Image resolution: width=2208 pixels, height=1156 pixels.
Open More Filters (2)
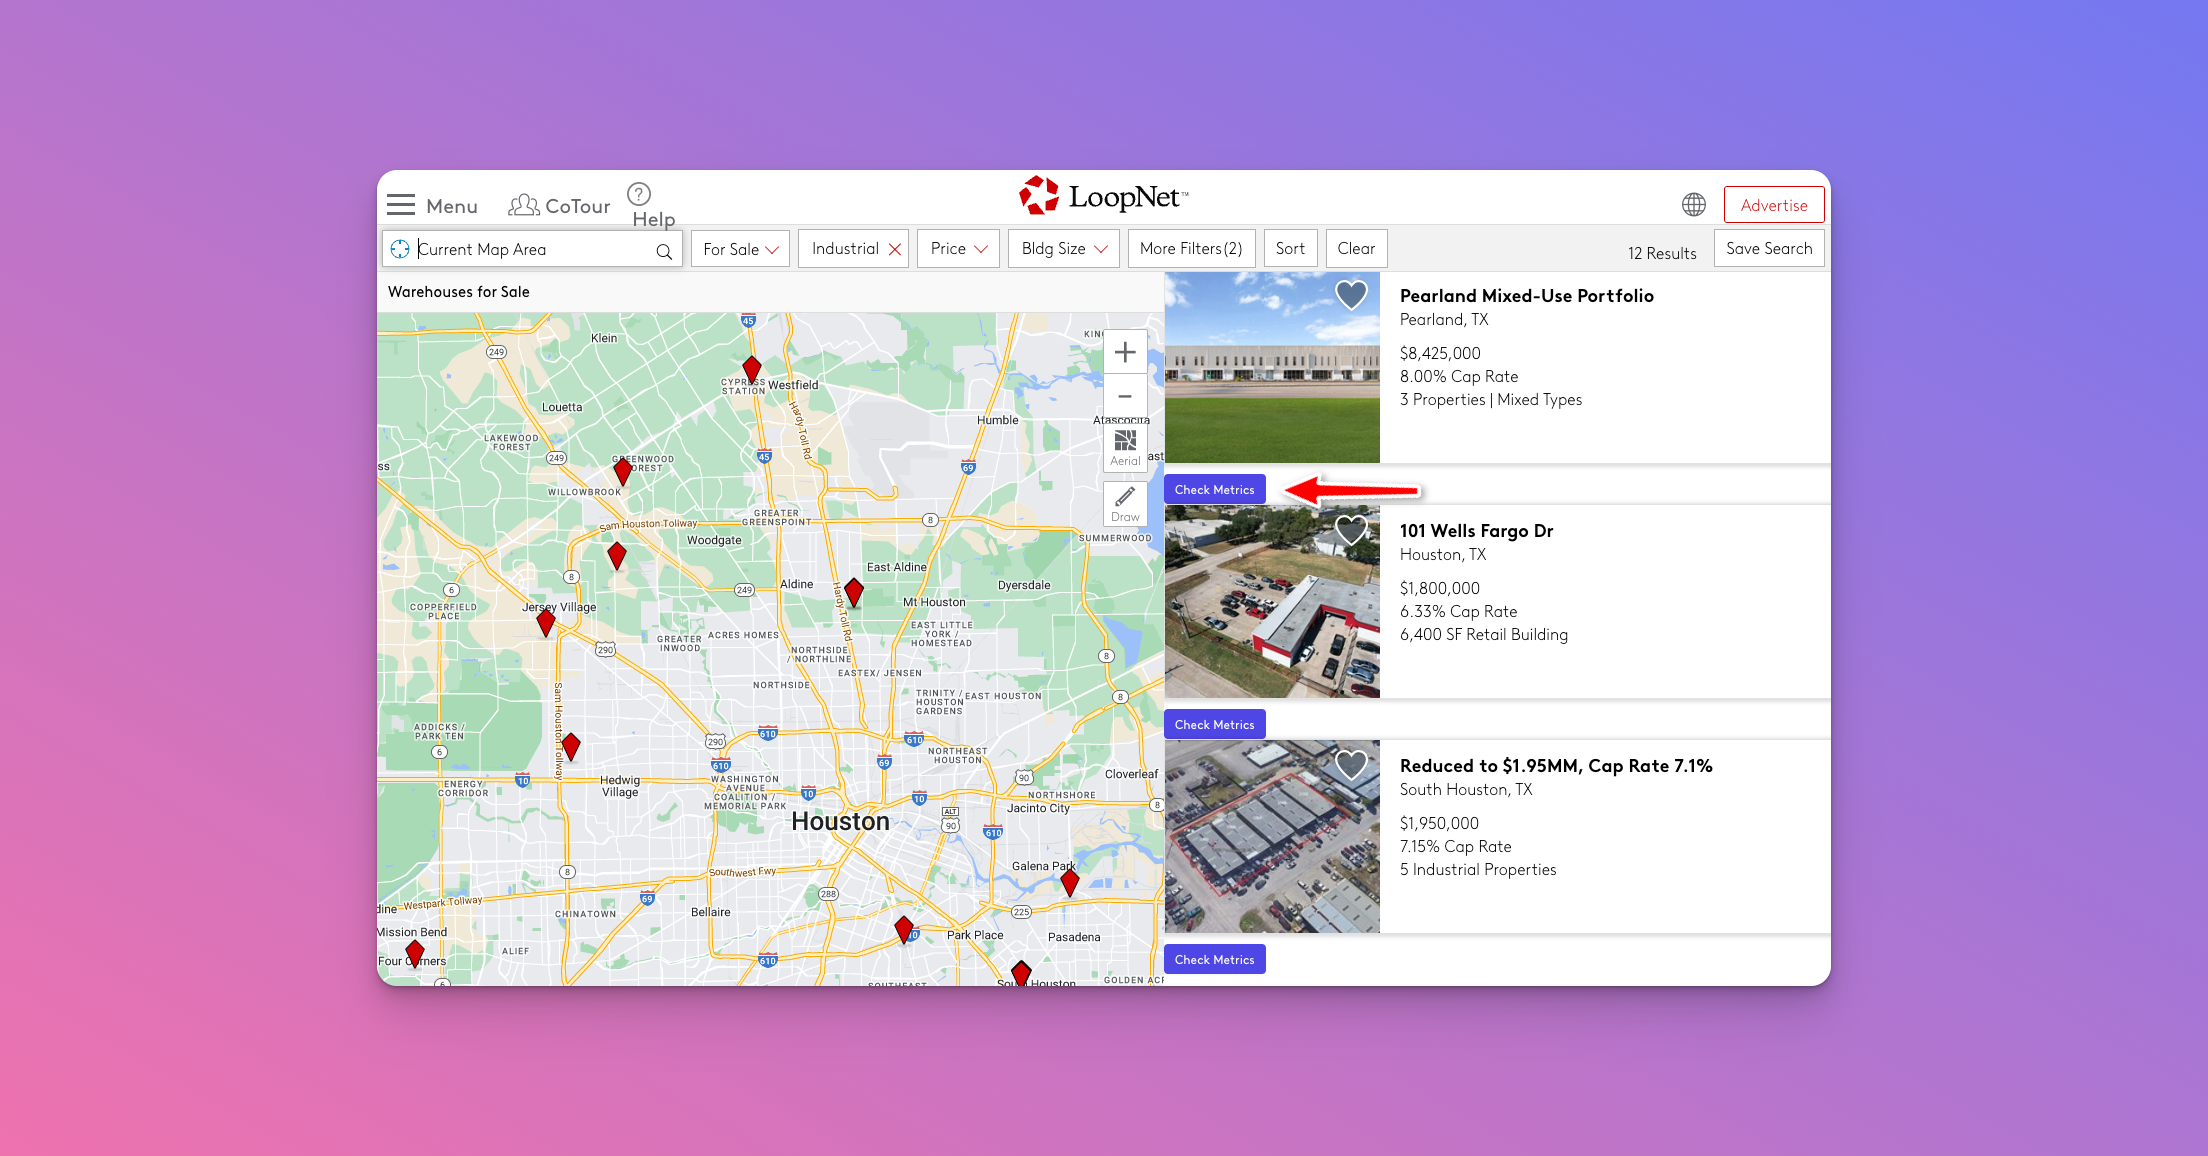click(1190, 249)
